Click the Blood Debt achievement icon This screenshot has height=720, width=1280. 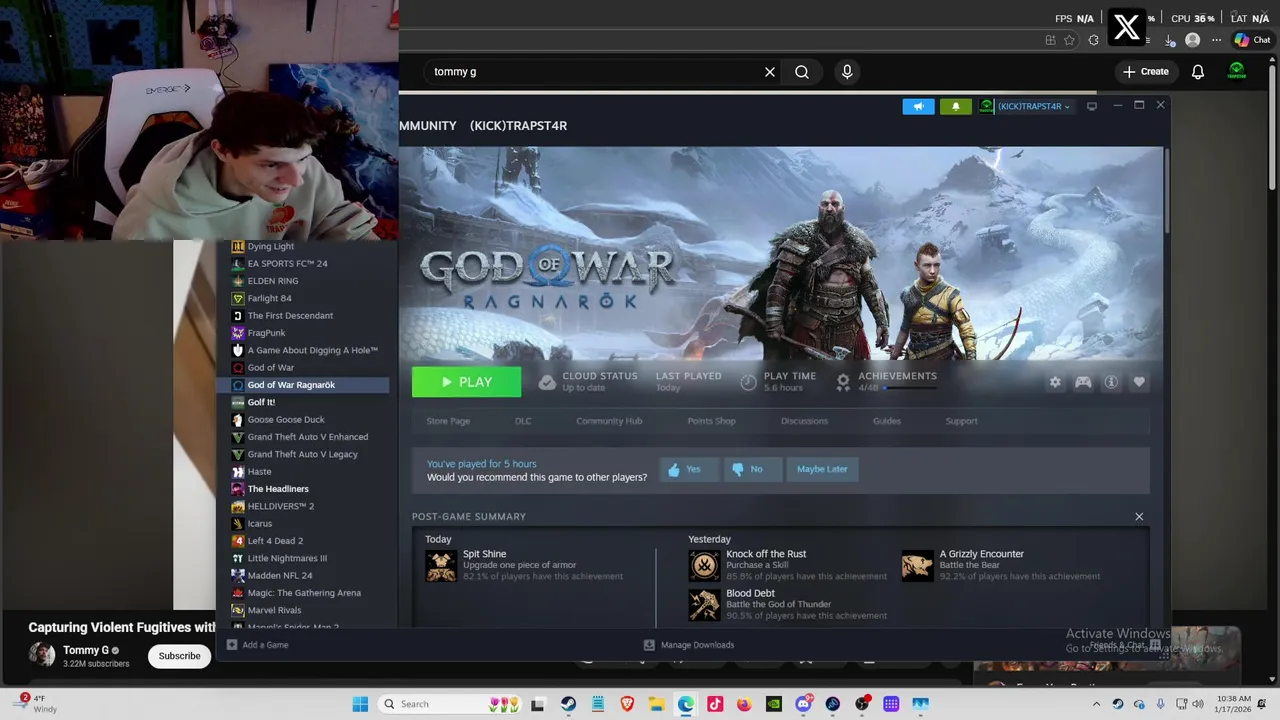pos(704,604)
